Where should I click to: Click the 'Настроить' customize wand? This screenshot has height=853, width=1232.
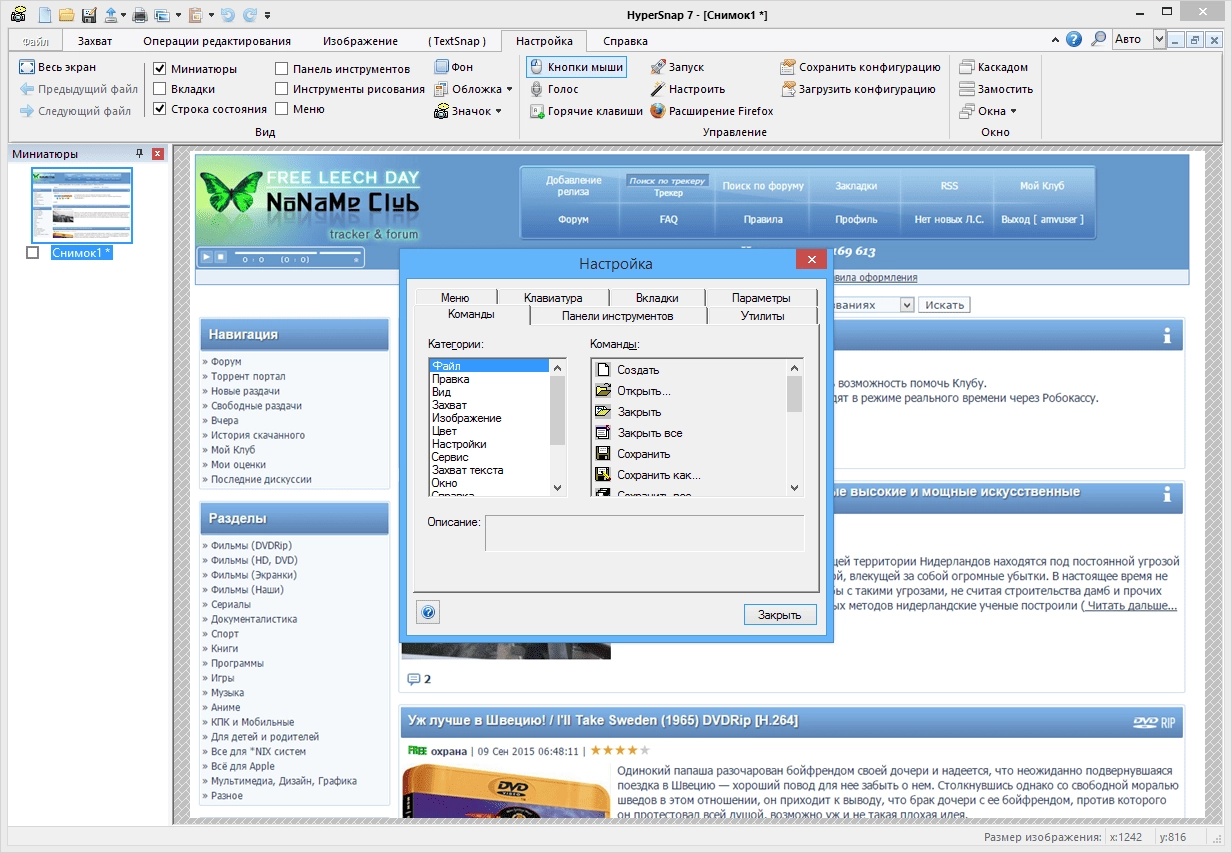688,89
